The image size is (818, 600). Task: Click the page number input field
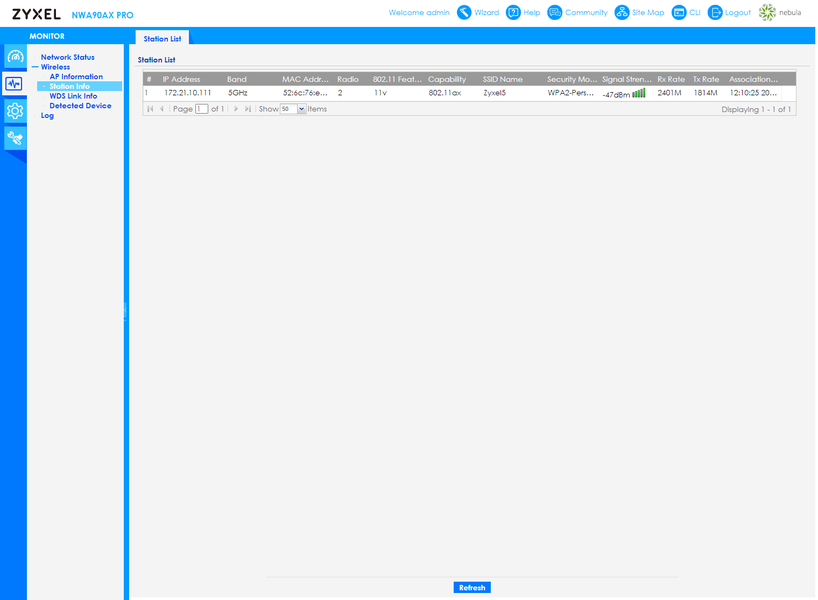coord(201,109)
